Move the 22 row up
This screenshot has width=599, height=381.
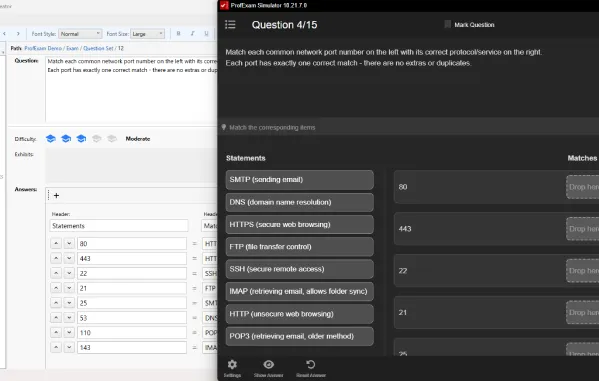tap(56, 273)
